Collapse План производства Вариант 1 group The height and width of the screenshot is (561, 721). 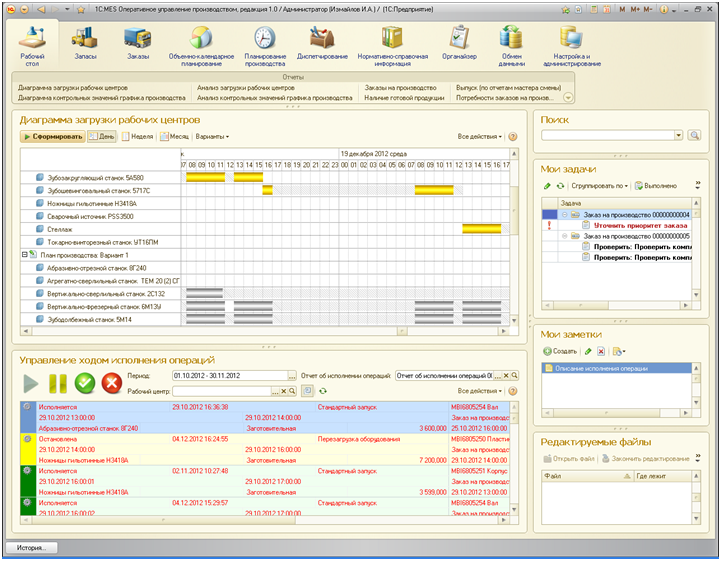25,254
